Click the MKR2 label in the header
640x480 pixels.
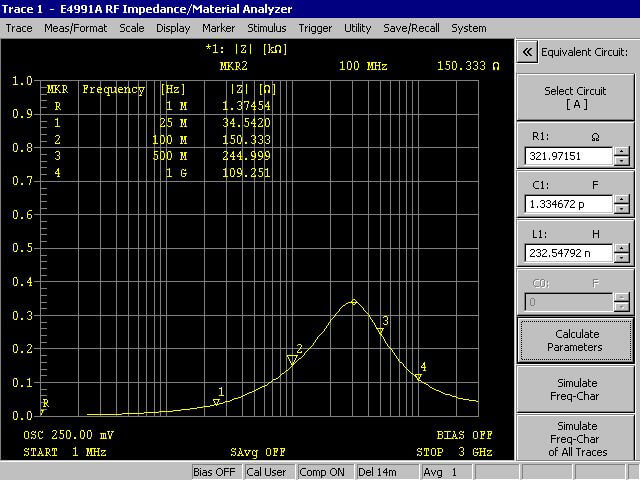point(233,66)
